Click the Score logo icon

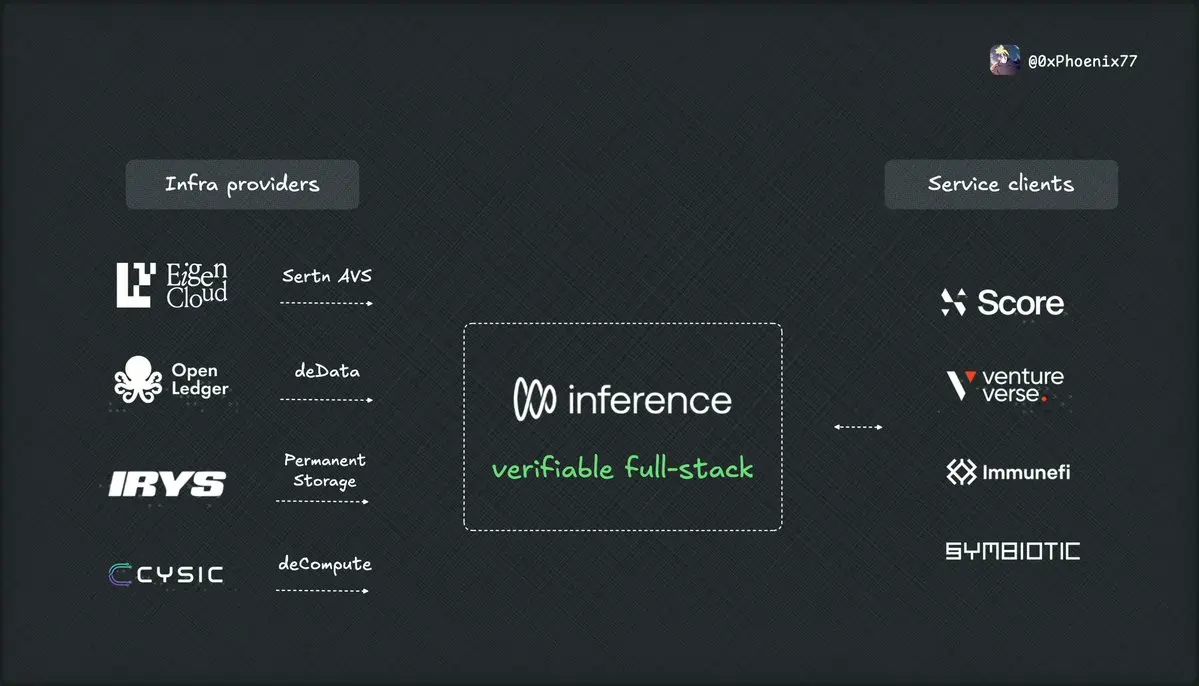pos(954,302)
